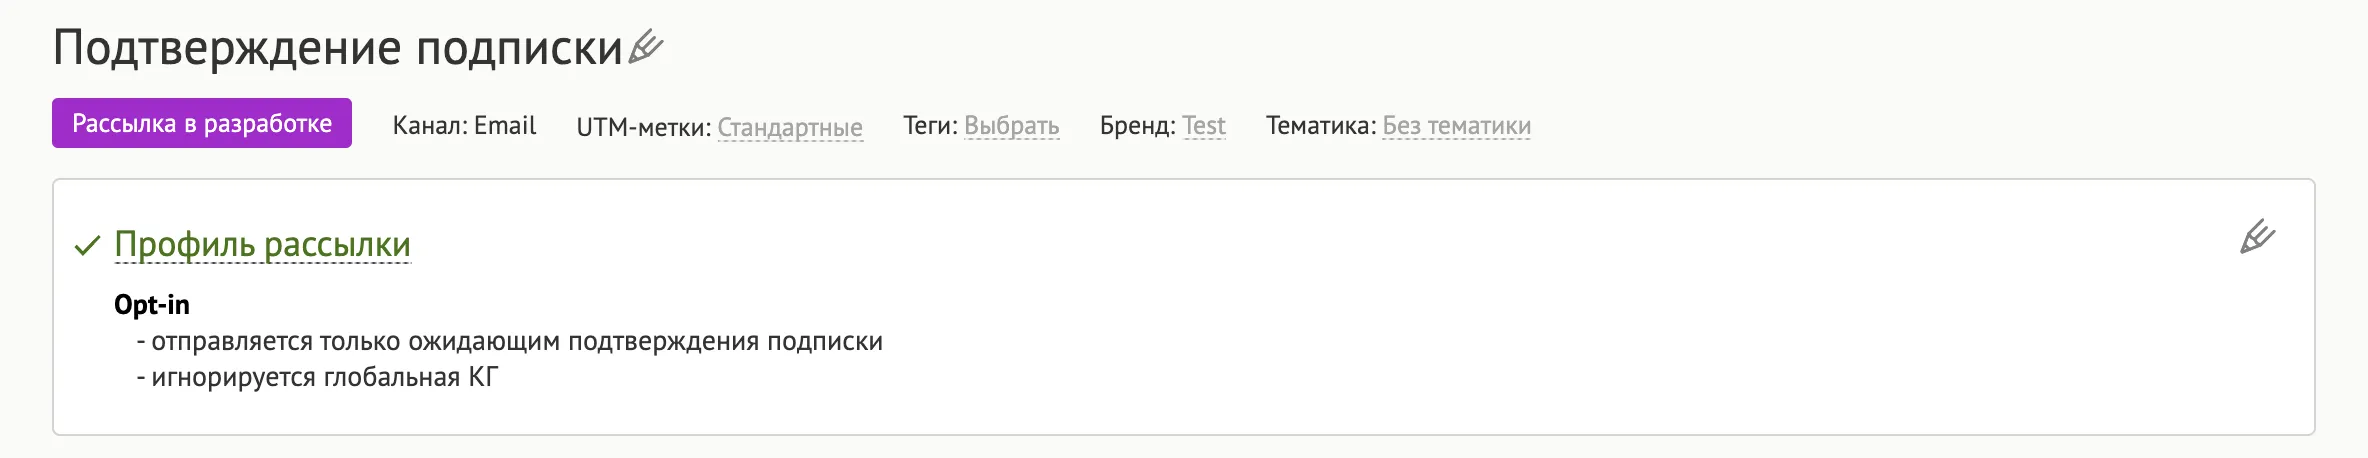Click the Канал: Email channel text
The image size is (2368, 458).
[x=464, y=126]
